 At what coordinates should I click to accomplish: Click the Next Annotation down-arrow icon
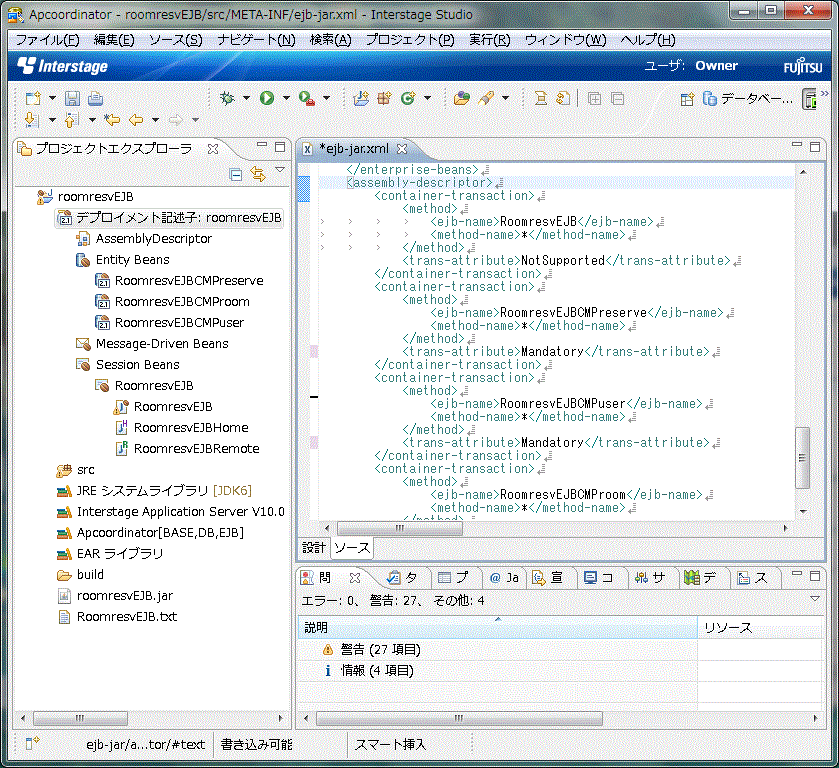[x=32, y=120]
